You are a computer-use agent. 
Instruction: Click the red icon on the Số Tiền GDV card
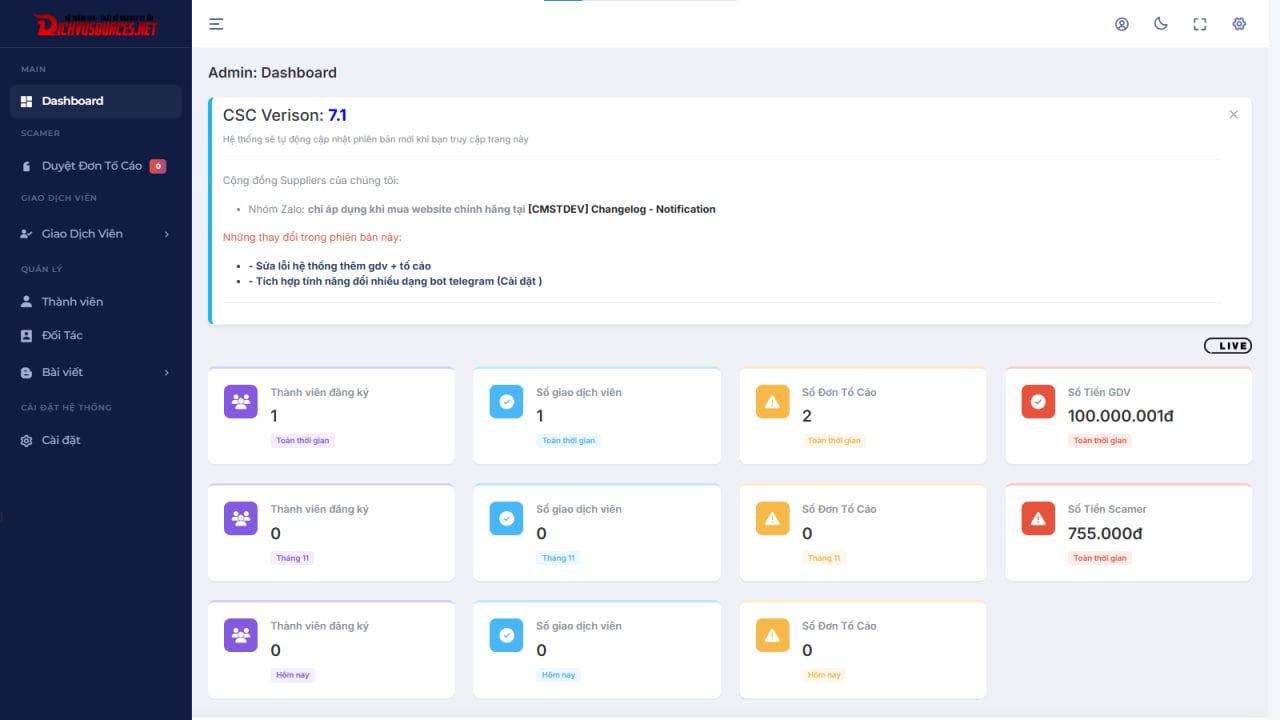pyautogui.click(x=1038, y=401)
